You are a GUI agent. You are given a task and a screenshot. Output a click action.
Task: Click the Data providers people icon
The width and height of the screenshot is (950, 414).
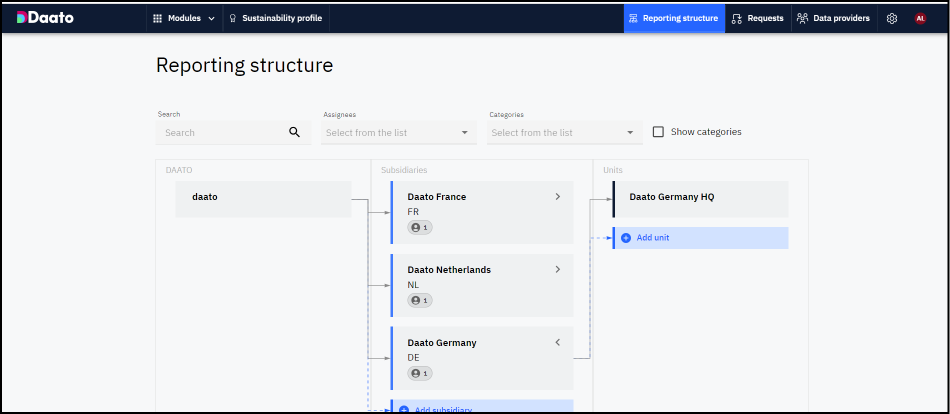coord(803,18)
